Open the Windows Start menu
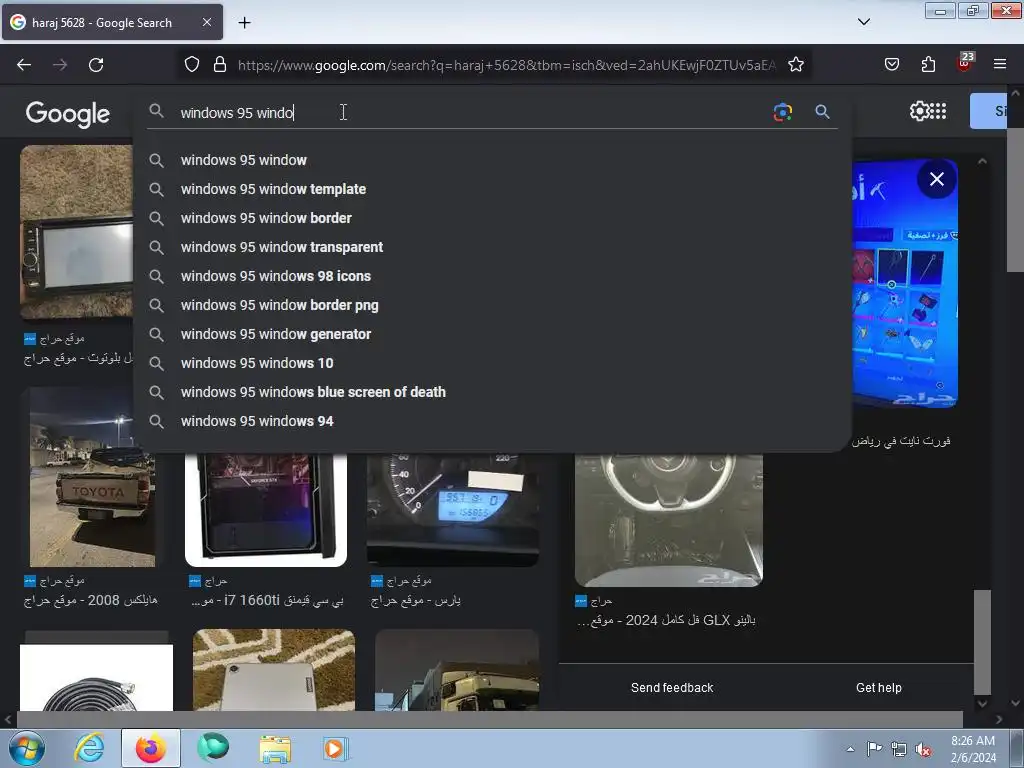This screenshot has height=768, width=1024. coord(27,748)
